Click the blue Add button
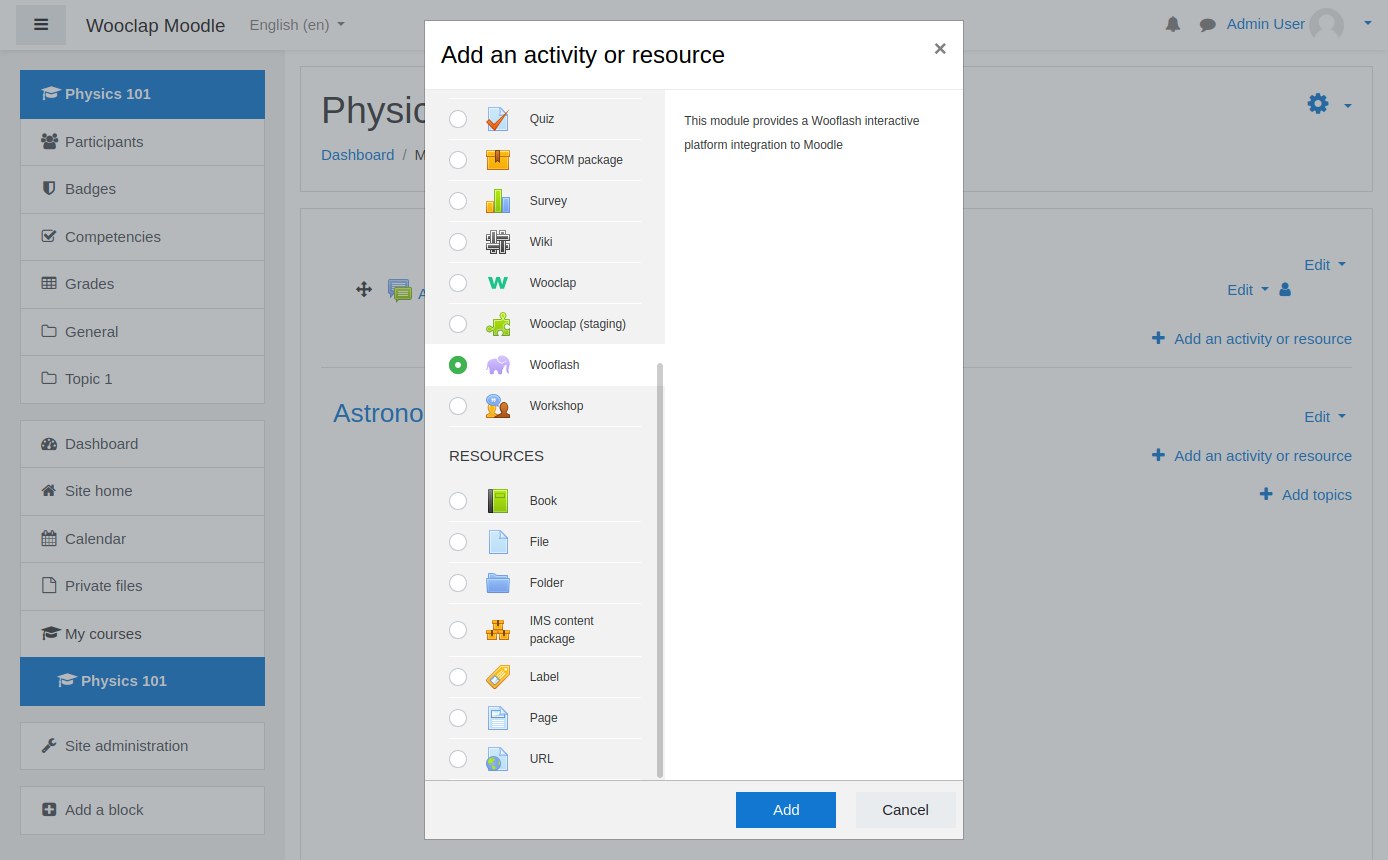 (786, 810)
